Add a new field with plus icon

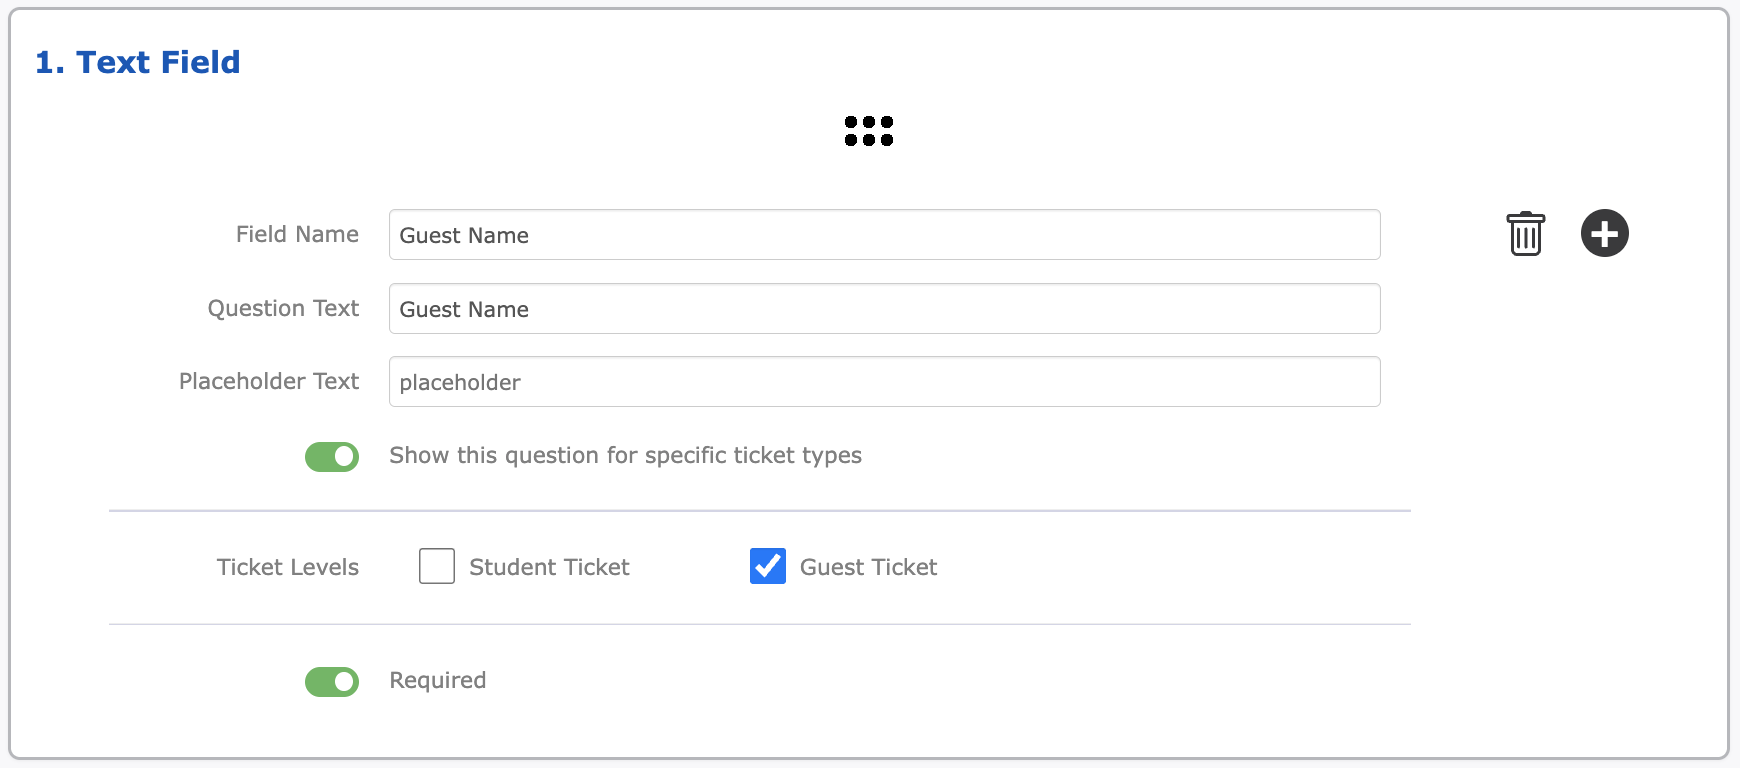tap(1604, 233)
